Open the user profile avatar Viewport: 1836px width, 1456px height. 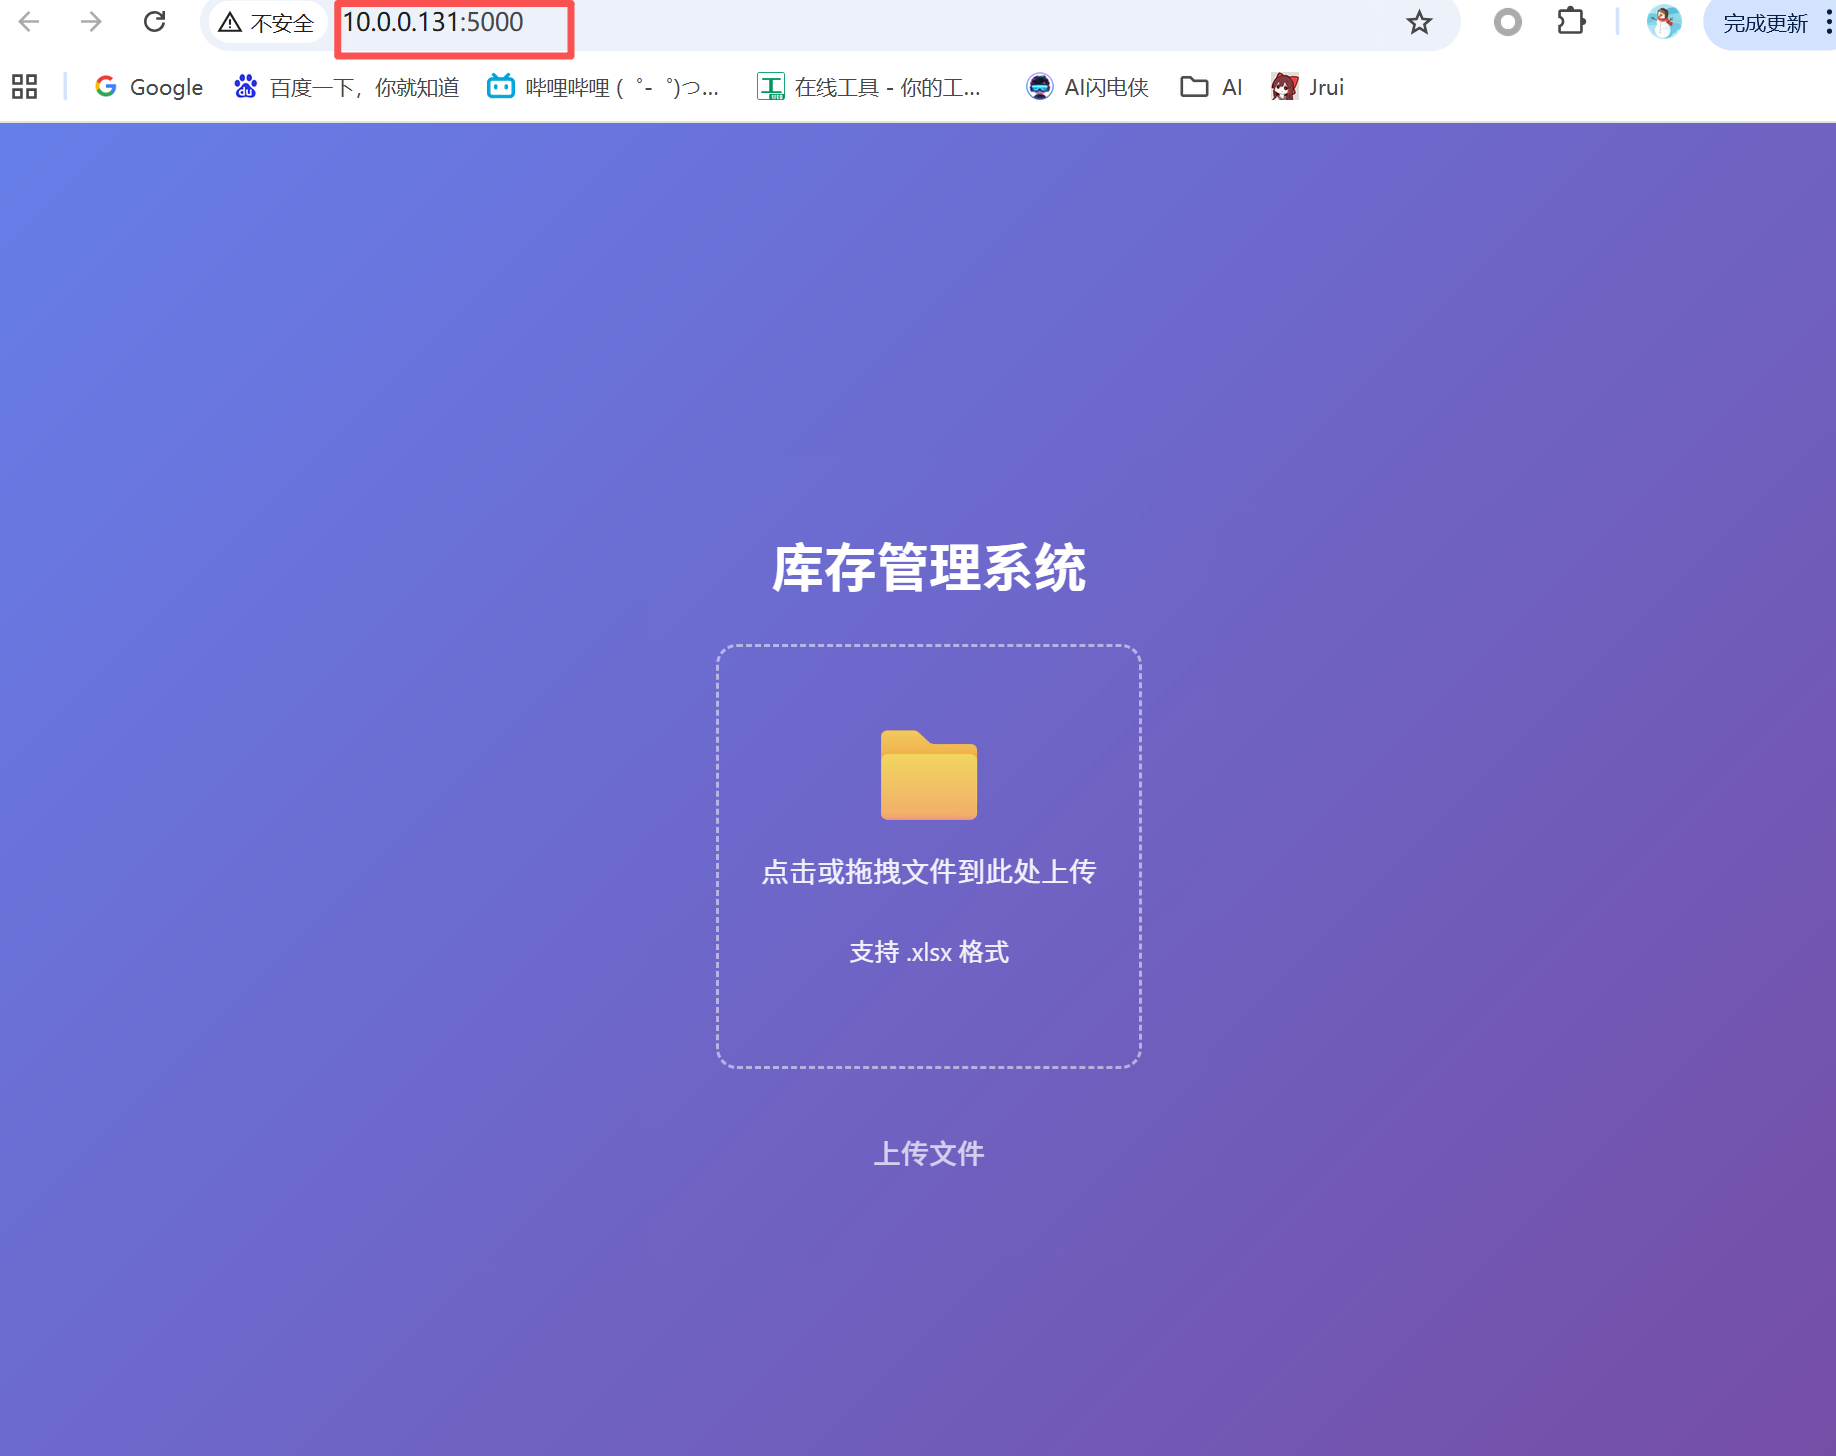tap(1664, 22)
